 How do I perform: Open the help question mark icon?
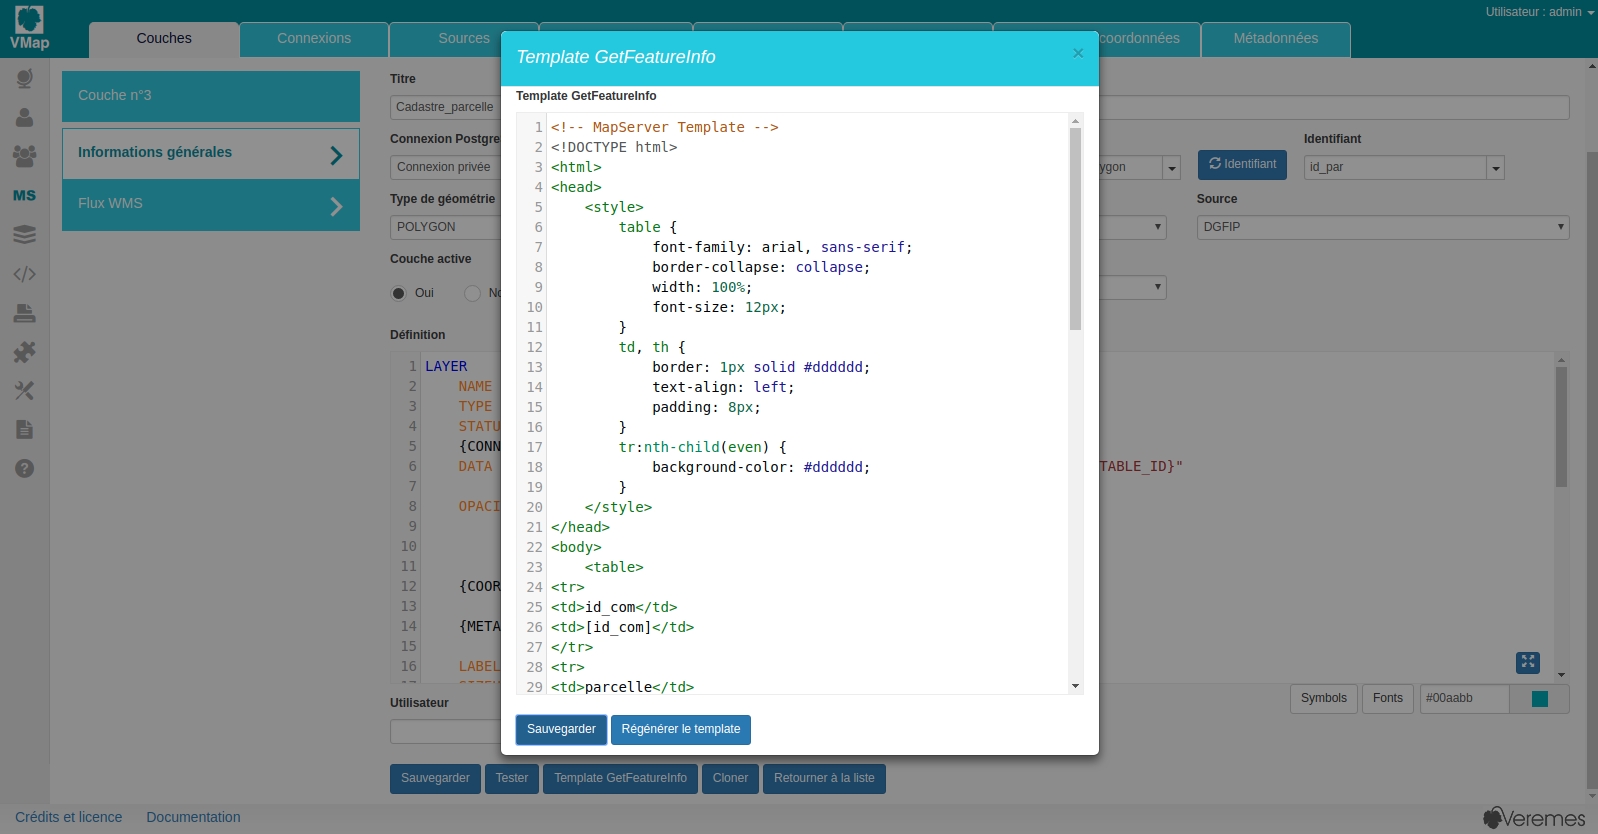pos(25,469)
